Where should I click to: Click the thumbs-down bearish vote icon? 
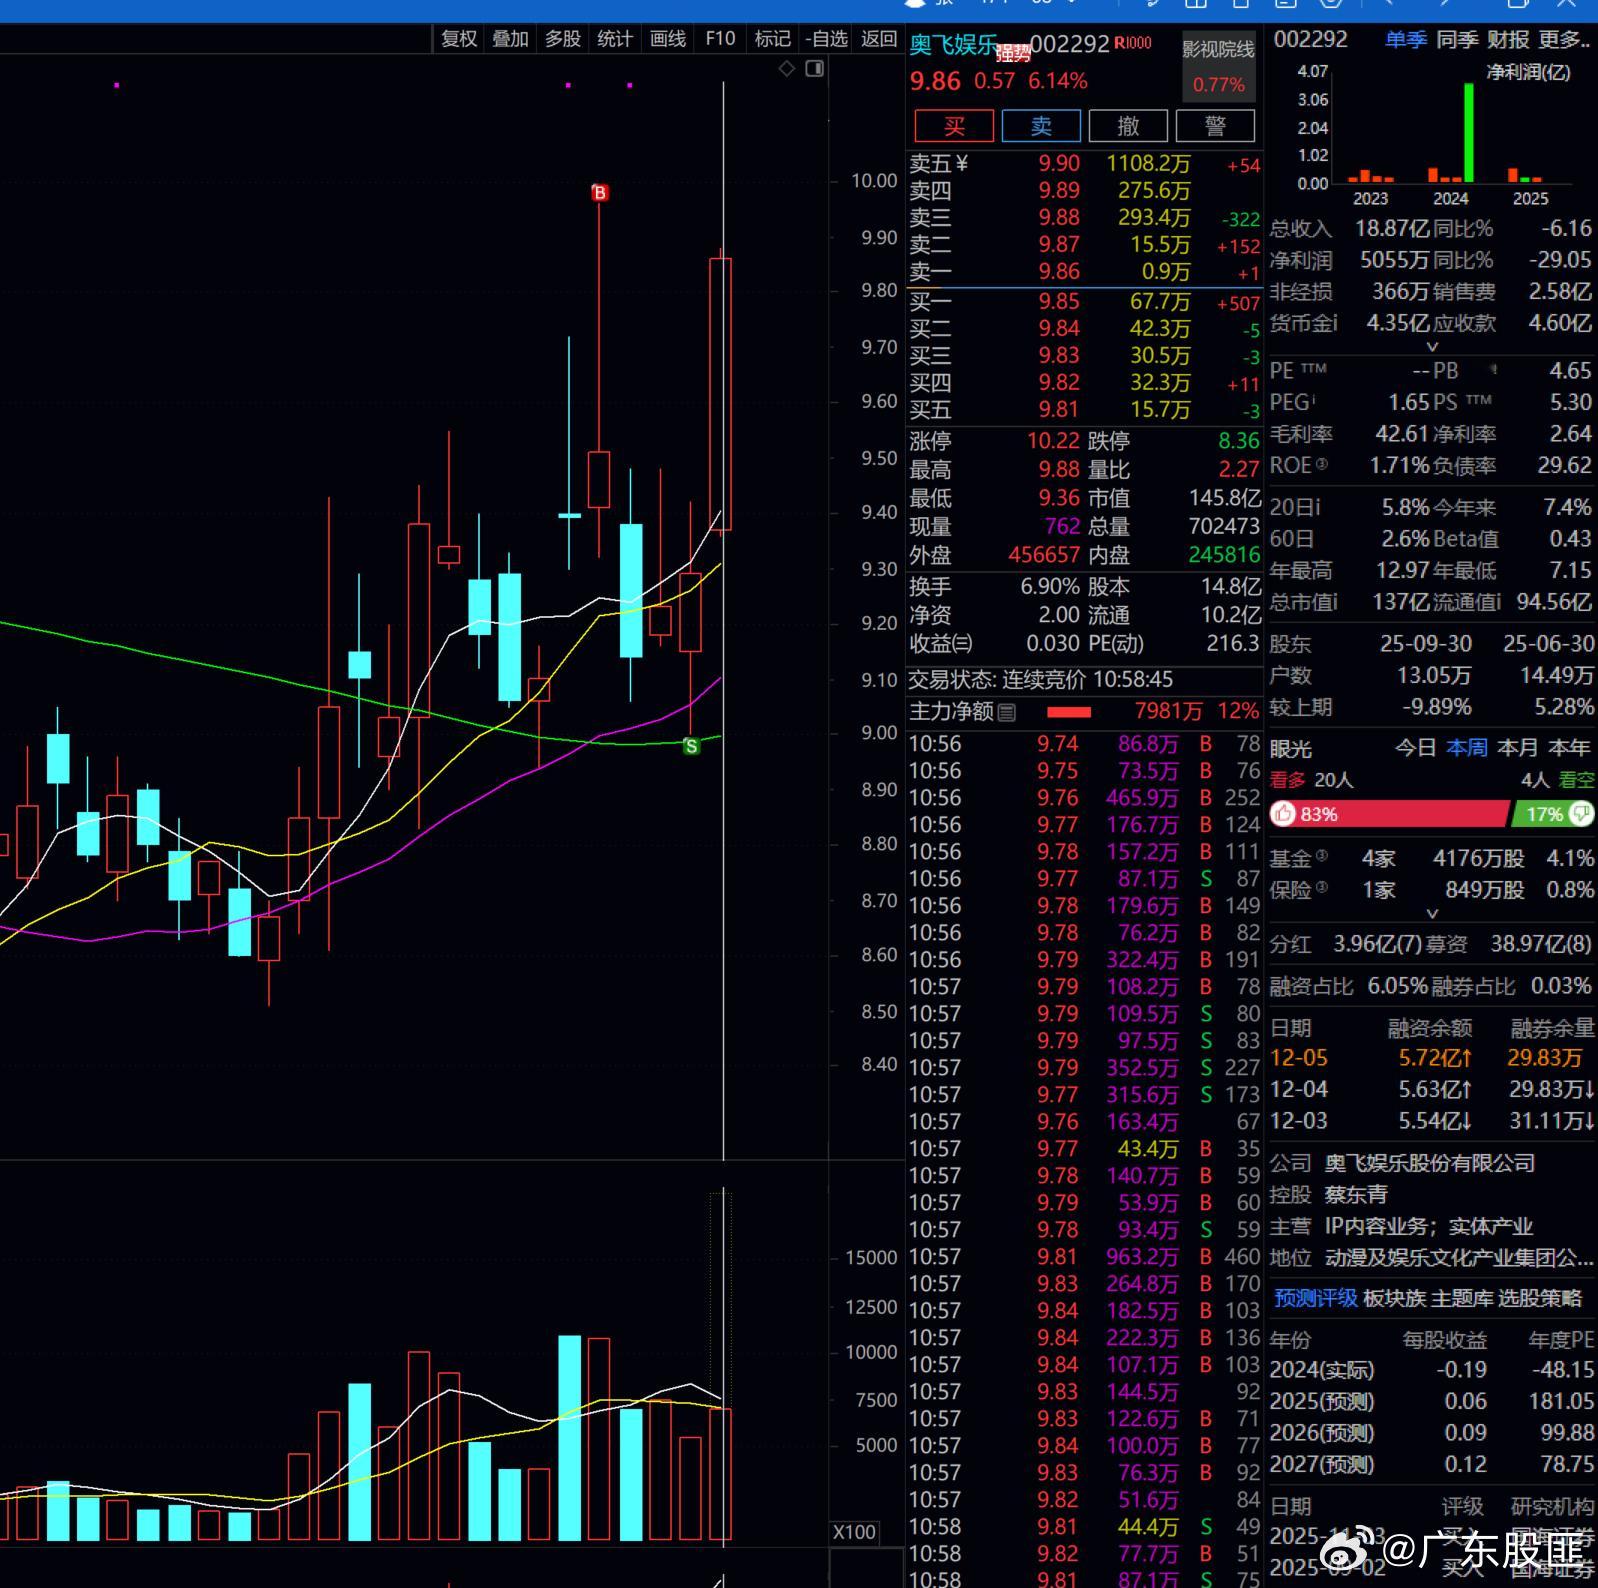[1582, 814]
